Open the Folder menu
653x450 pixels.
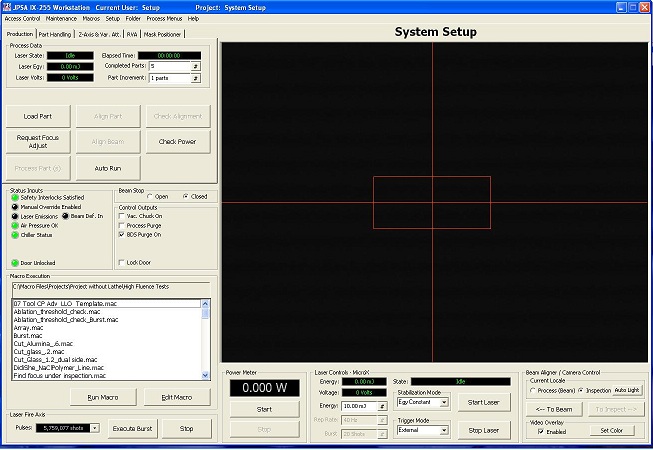(133, 19)
